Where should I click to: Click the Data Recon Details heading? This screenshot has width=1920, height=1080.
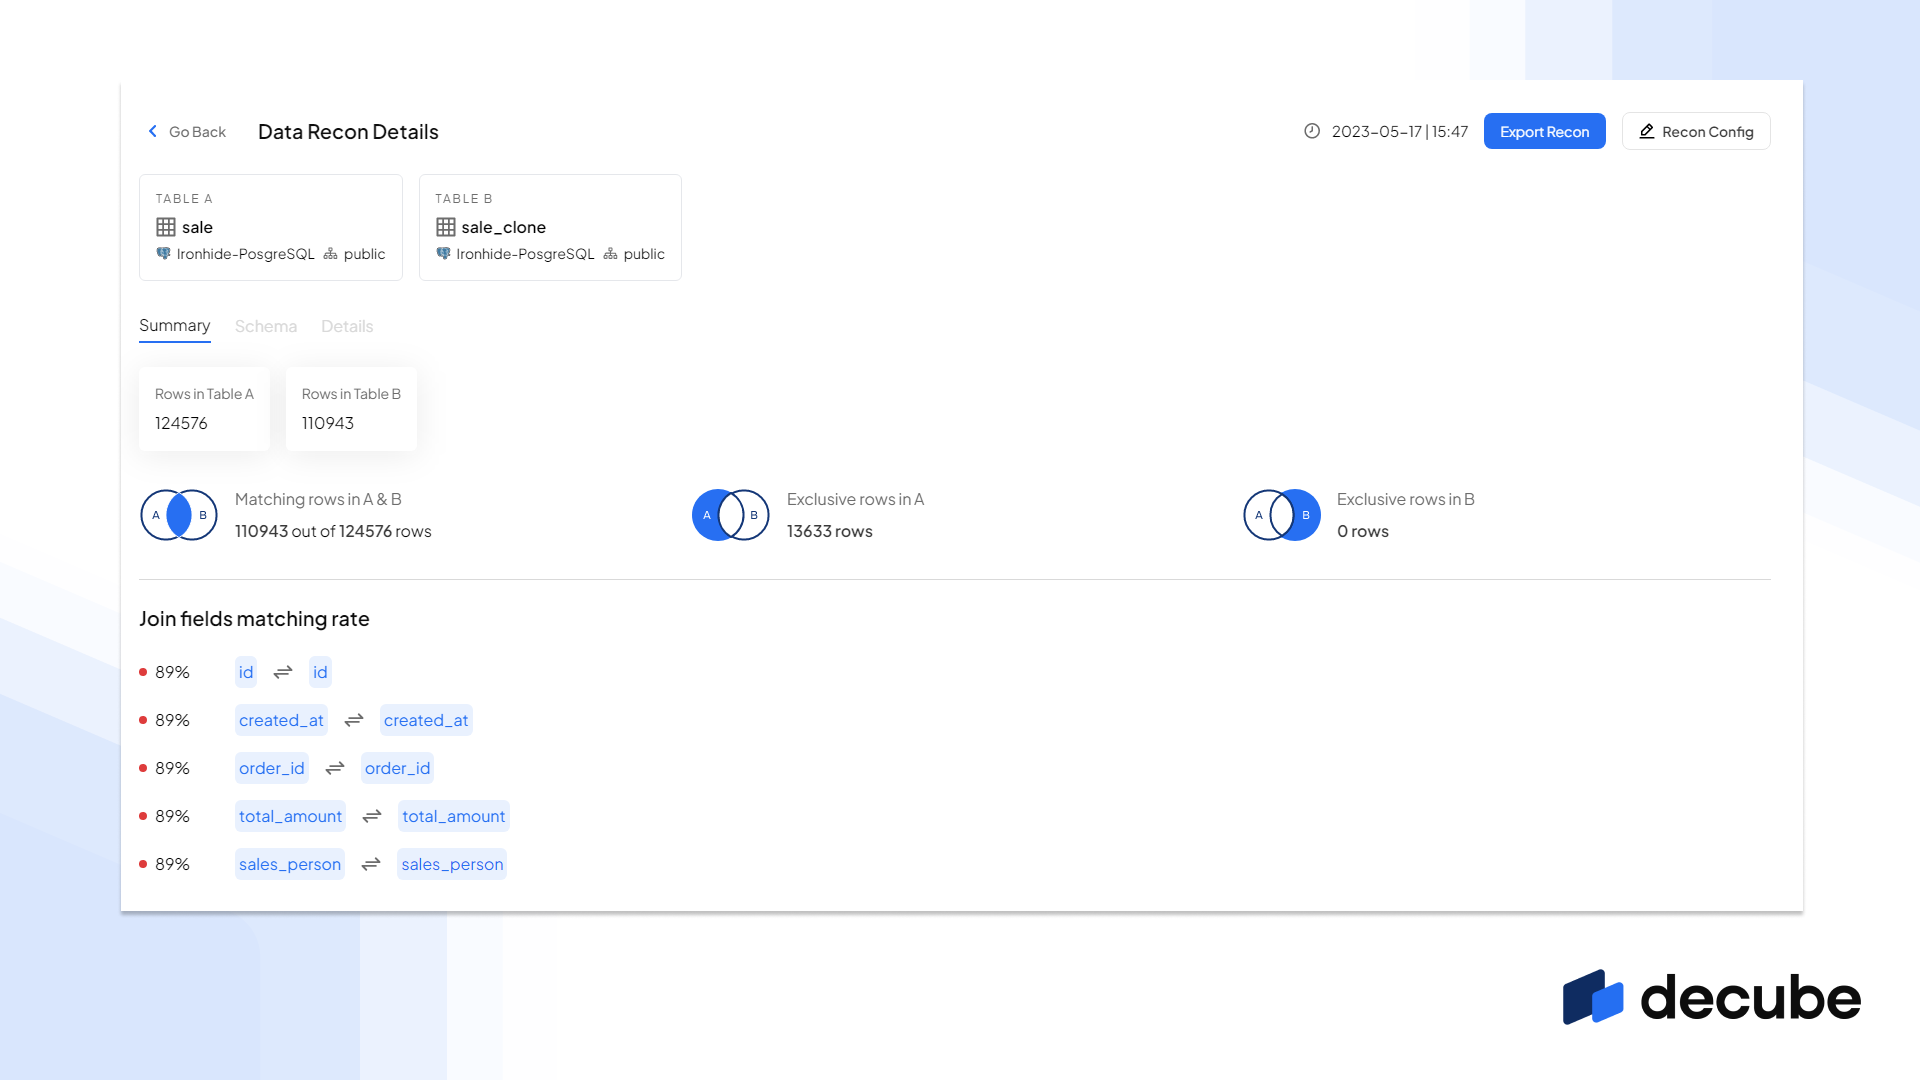click(348, 131)
